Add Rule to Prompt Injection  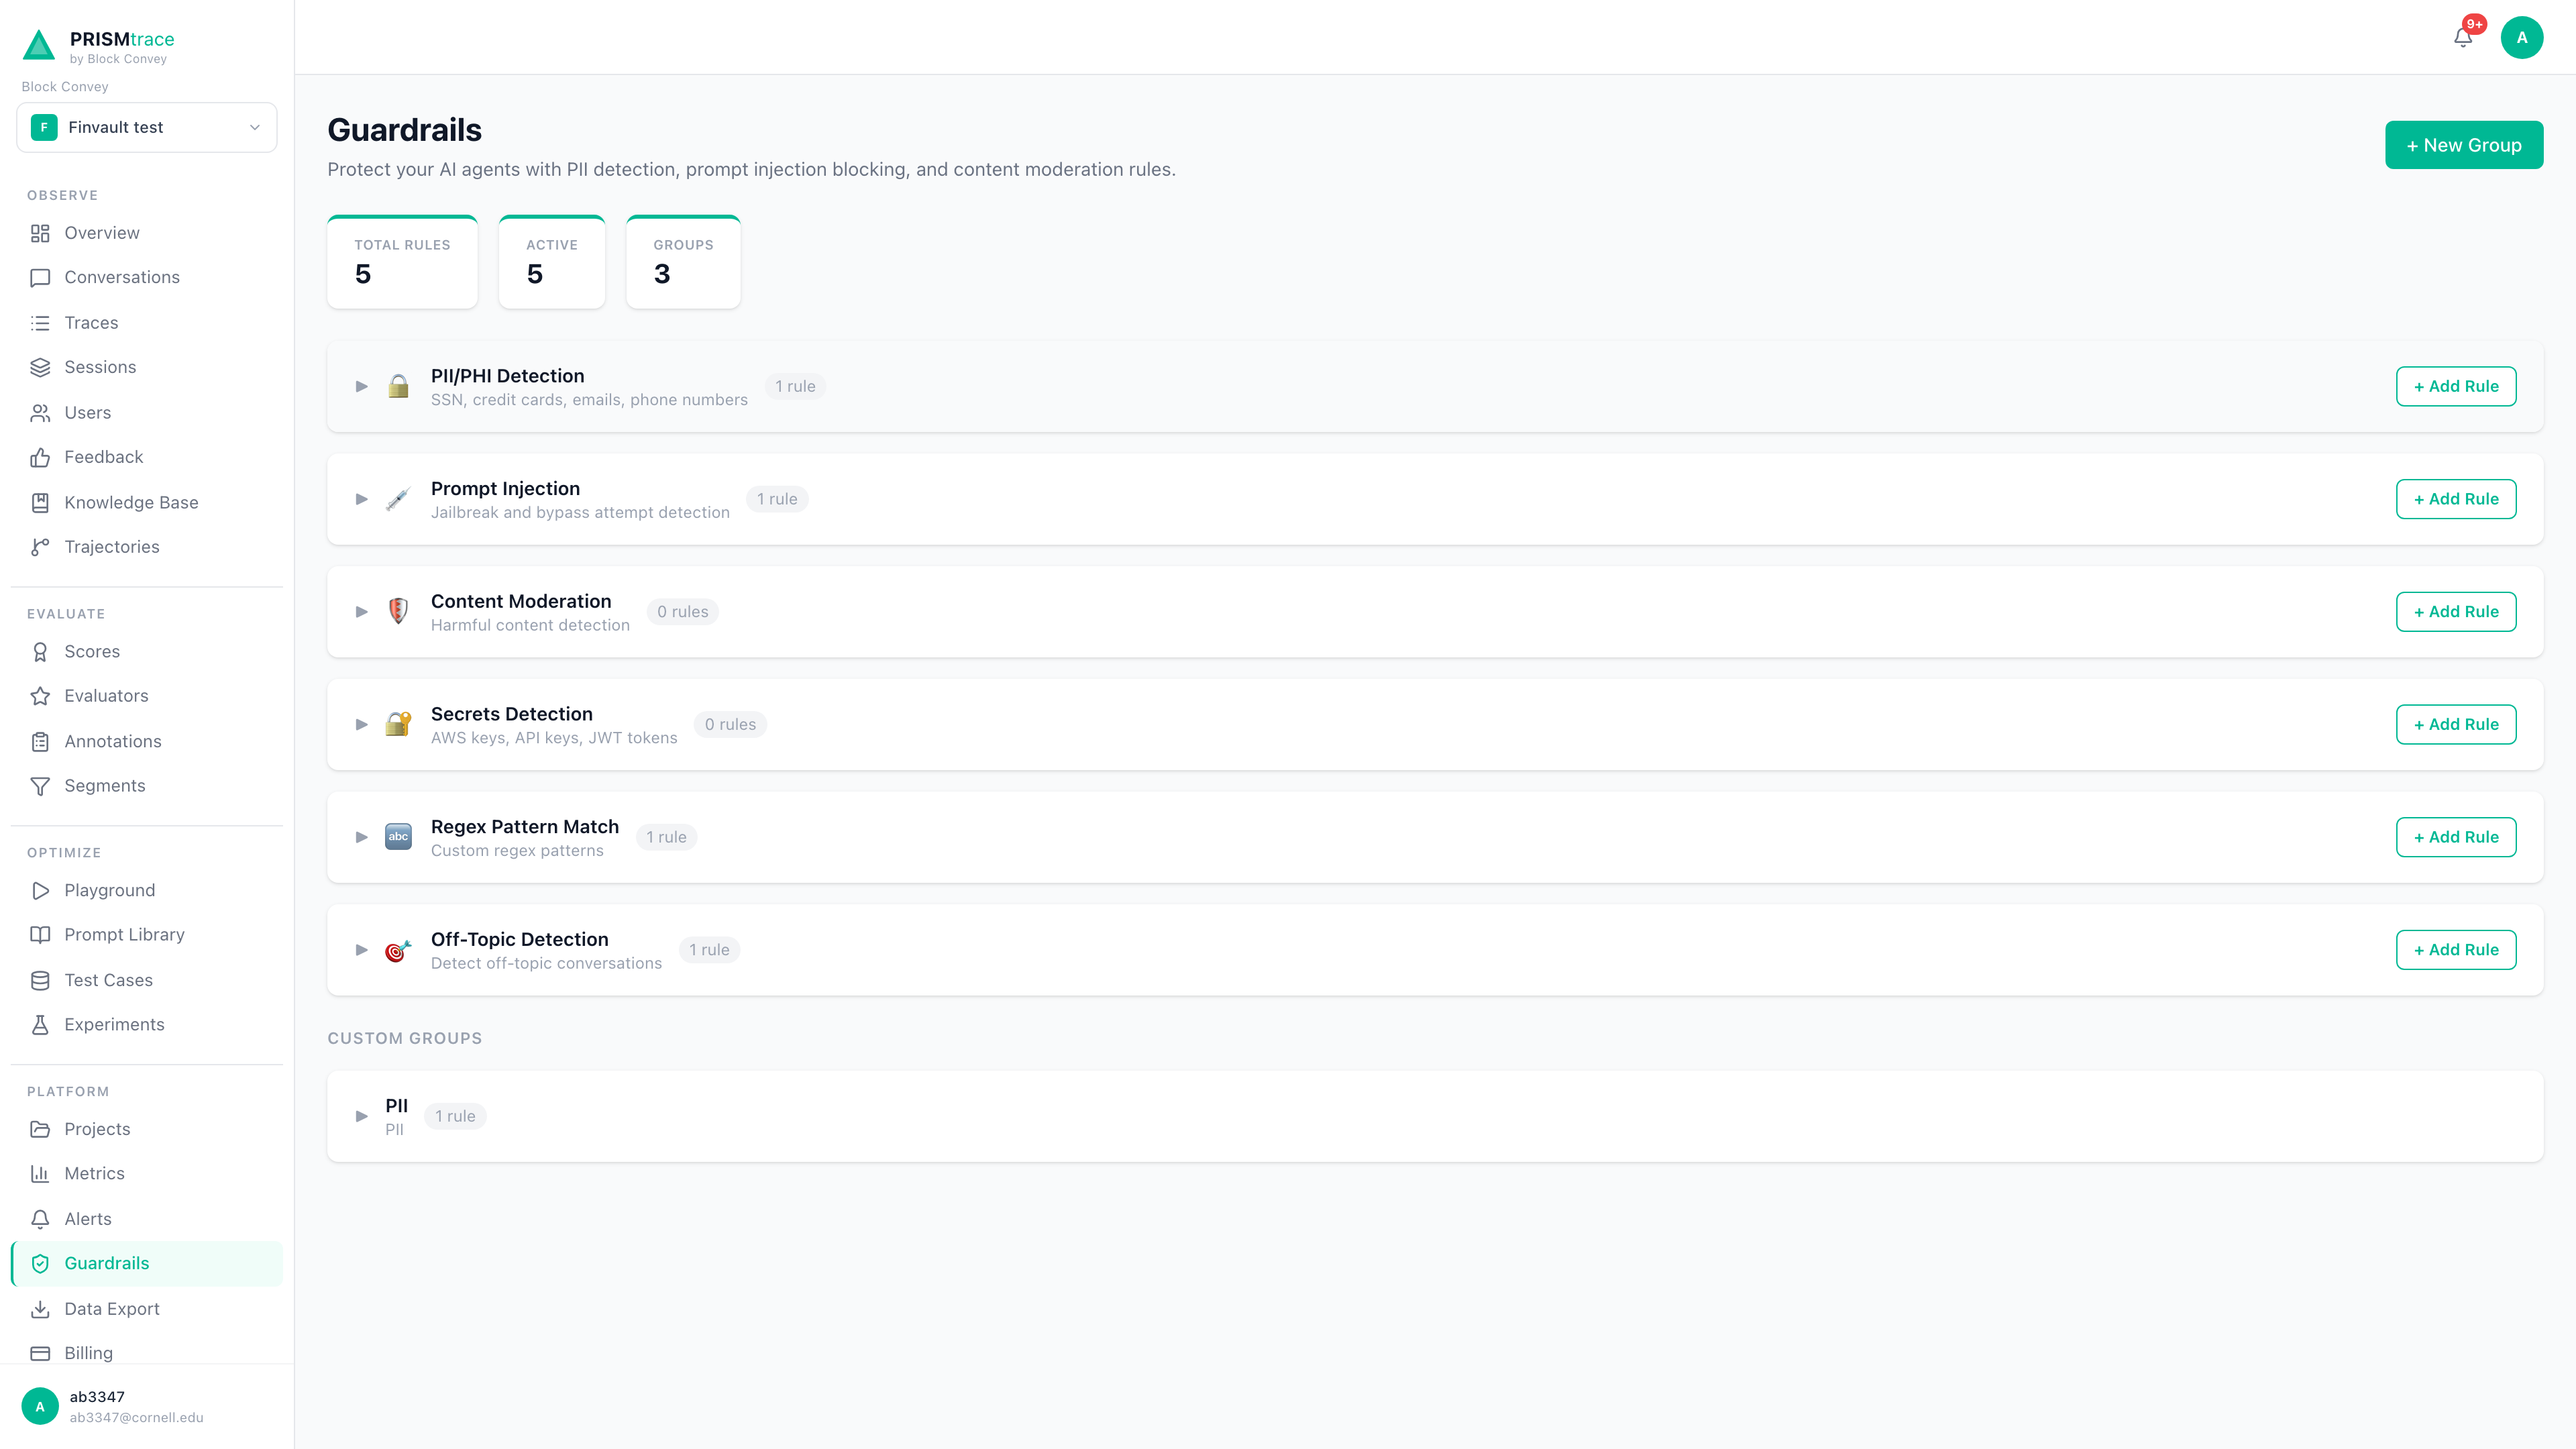pyautogui.click(x=2456, y=499)
